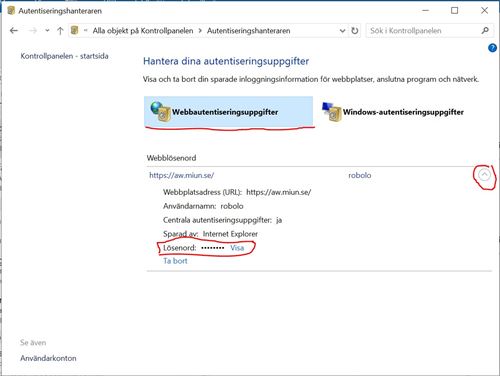Maximize the Autentiseringshanteraren window

click(x=454, y=11)
